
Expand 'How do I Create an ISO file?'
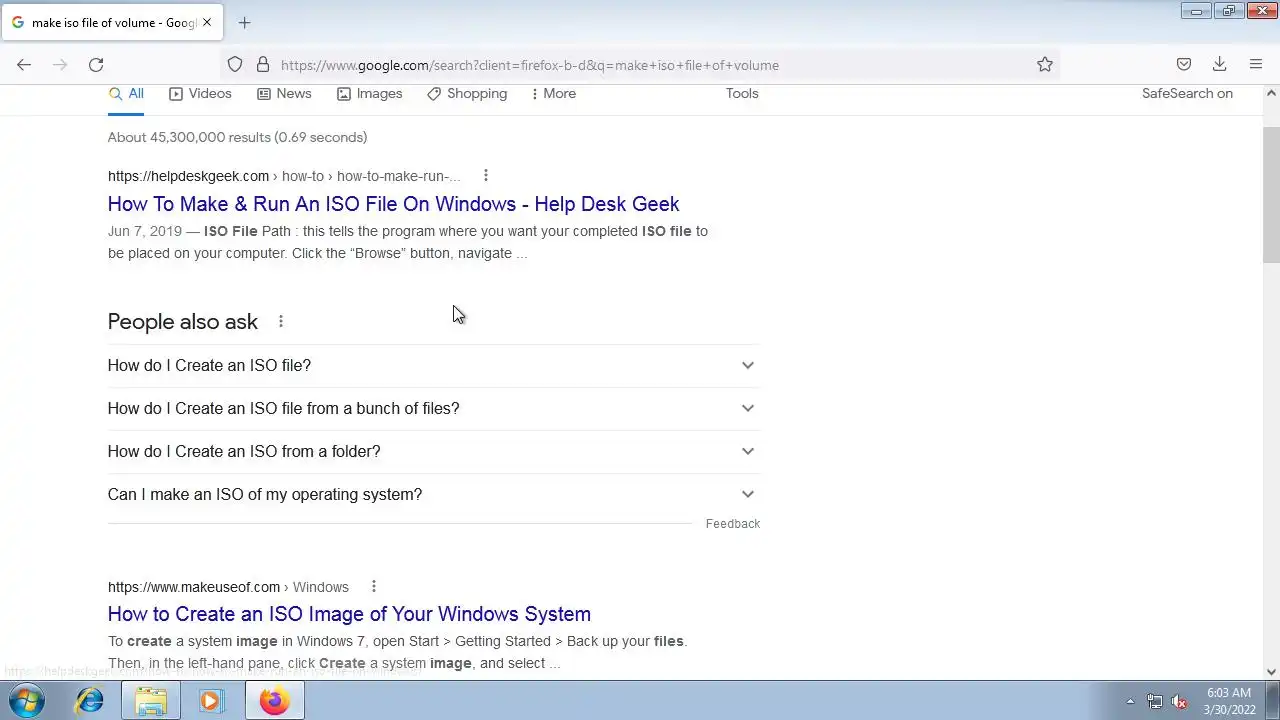pyautogui.click(x=434, y=366)
